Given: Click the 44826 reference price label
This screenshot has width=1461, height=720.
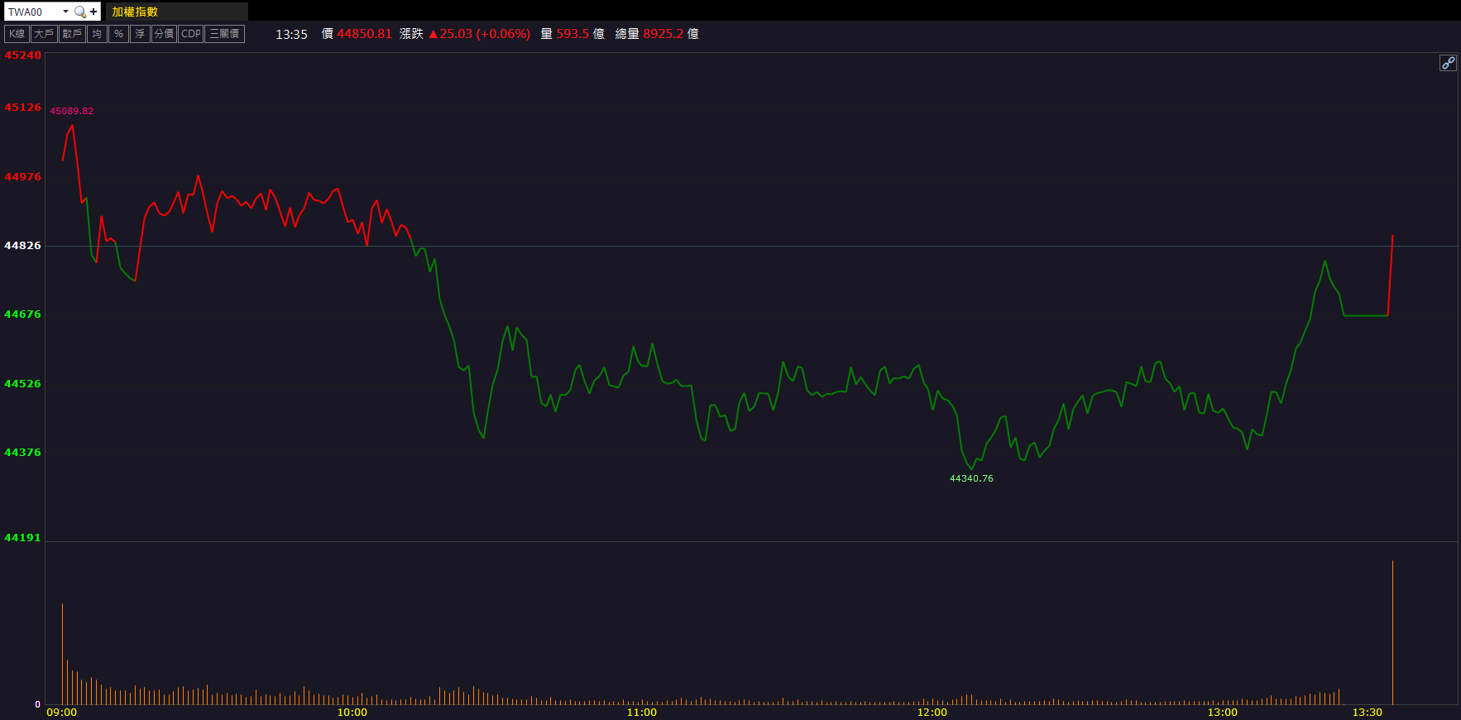Looking at the screenshot, I should pos(23,245).
